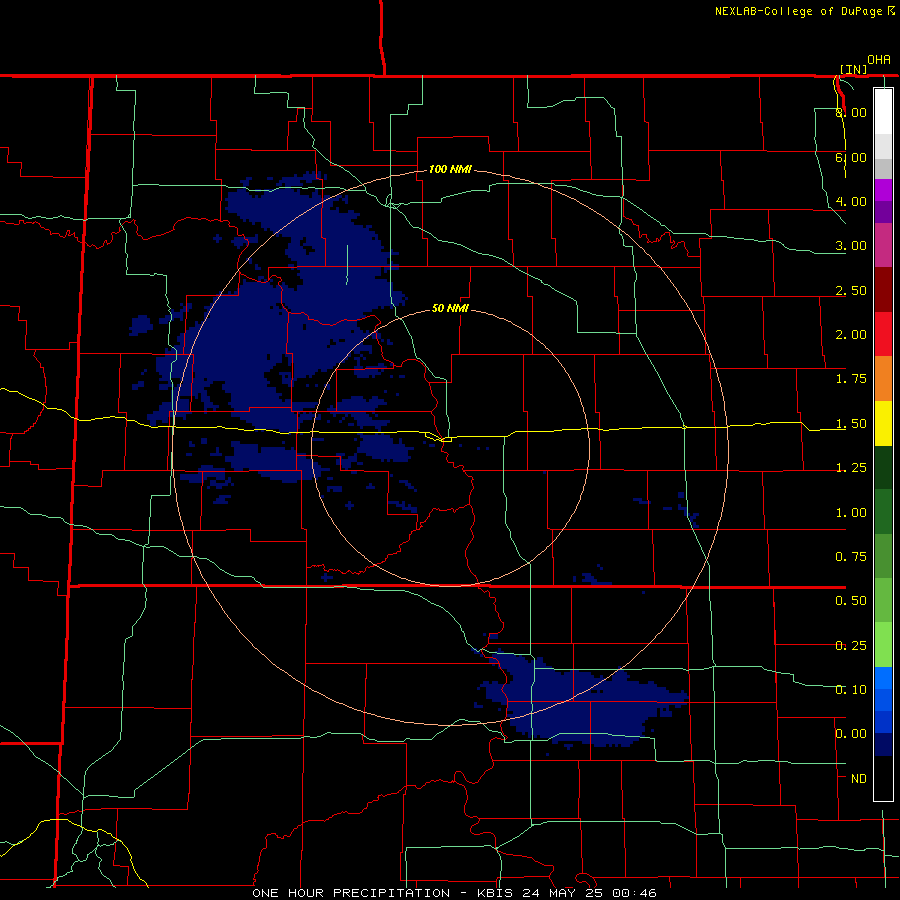Select the dark red legend swatch

tap(883, 290)
